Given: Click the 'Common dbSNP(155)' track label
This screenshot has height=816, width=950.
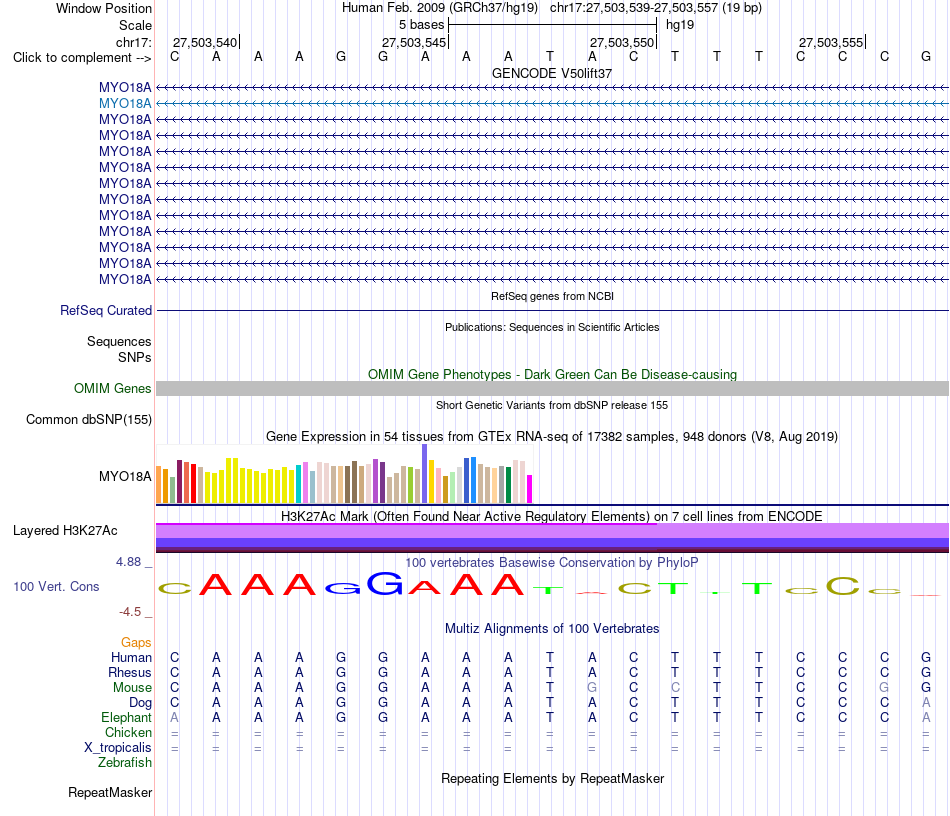Looking at the screenshot, I should coord(88,419).
